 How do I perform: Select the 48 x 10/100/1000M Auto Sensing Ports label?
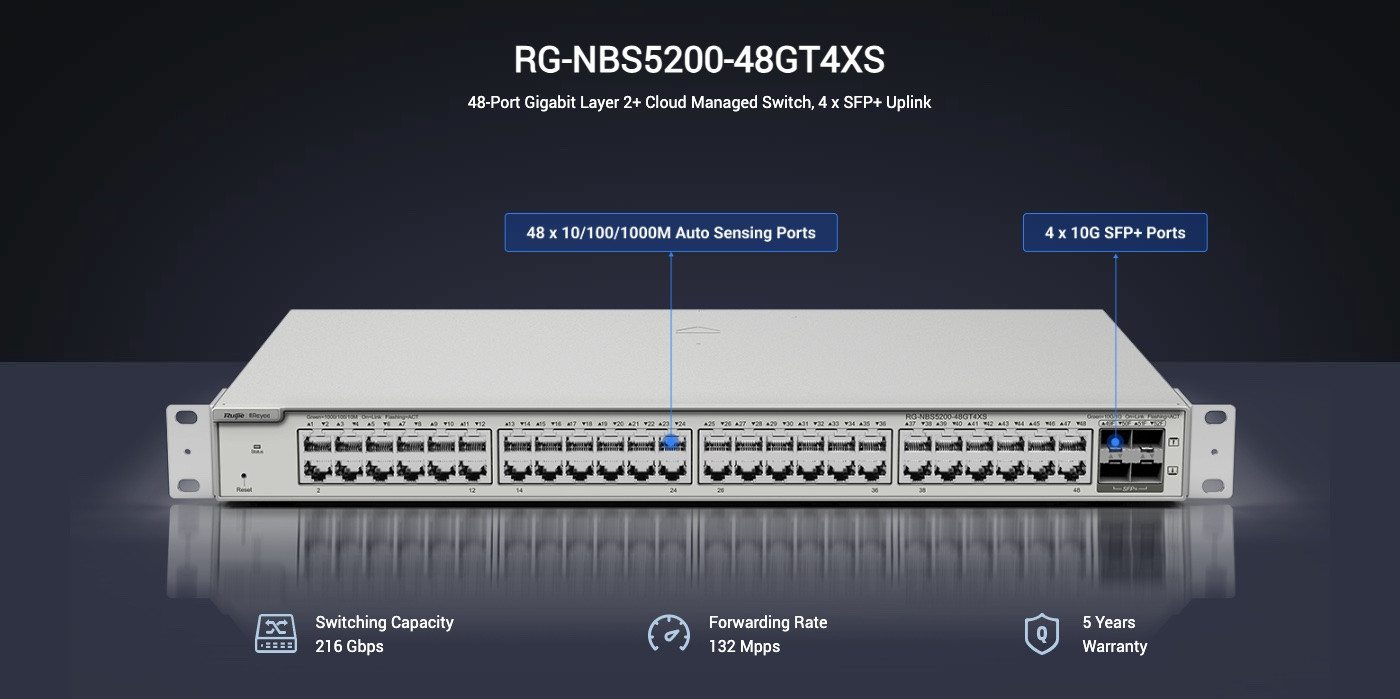click(671, 233)
